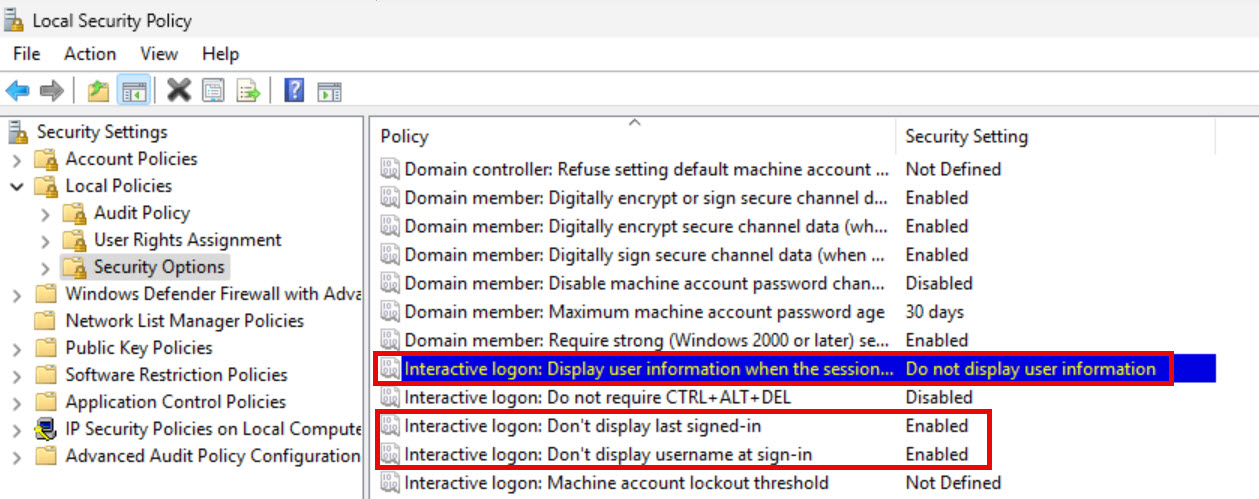Click the blue Help question mark icon
This screenshot has width=1259, height=499.
pos(294,91)
